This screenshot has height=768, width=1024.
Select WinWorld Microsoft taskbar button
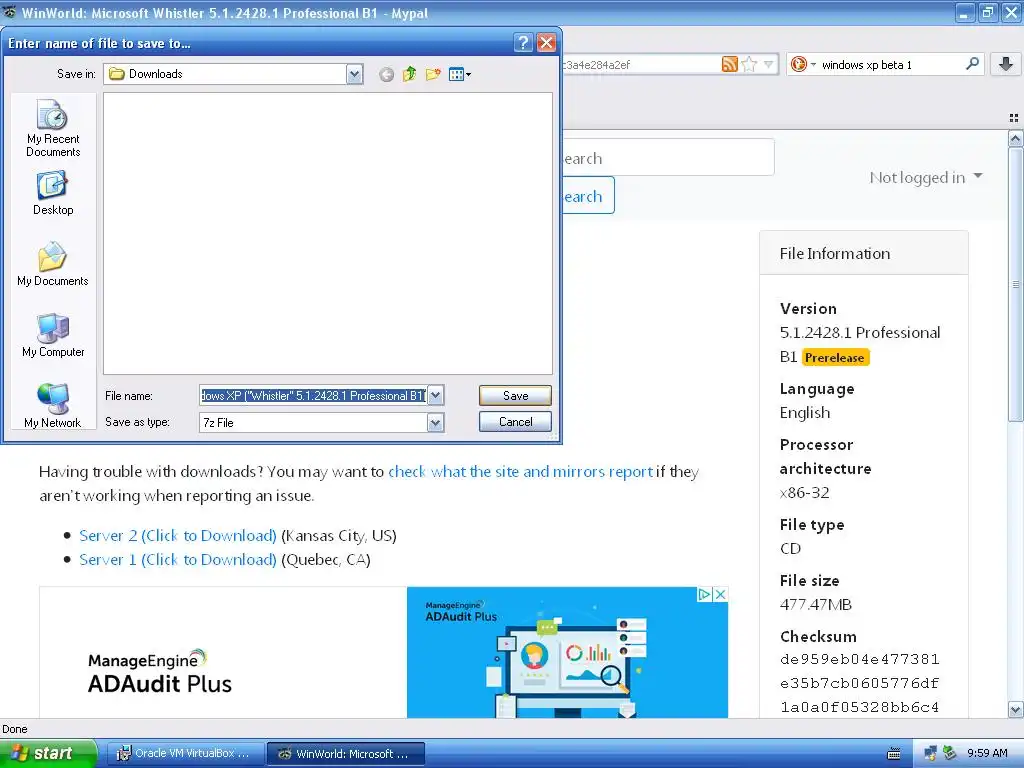(346, 754)
